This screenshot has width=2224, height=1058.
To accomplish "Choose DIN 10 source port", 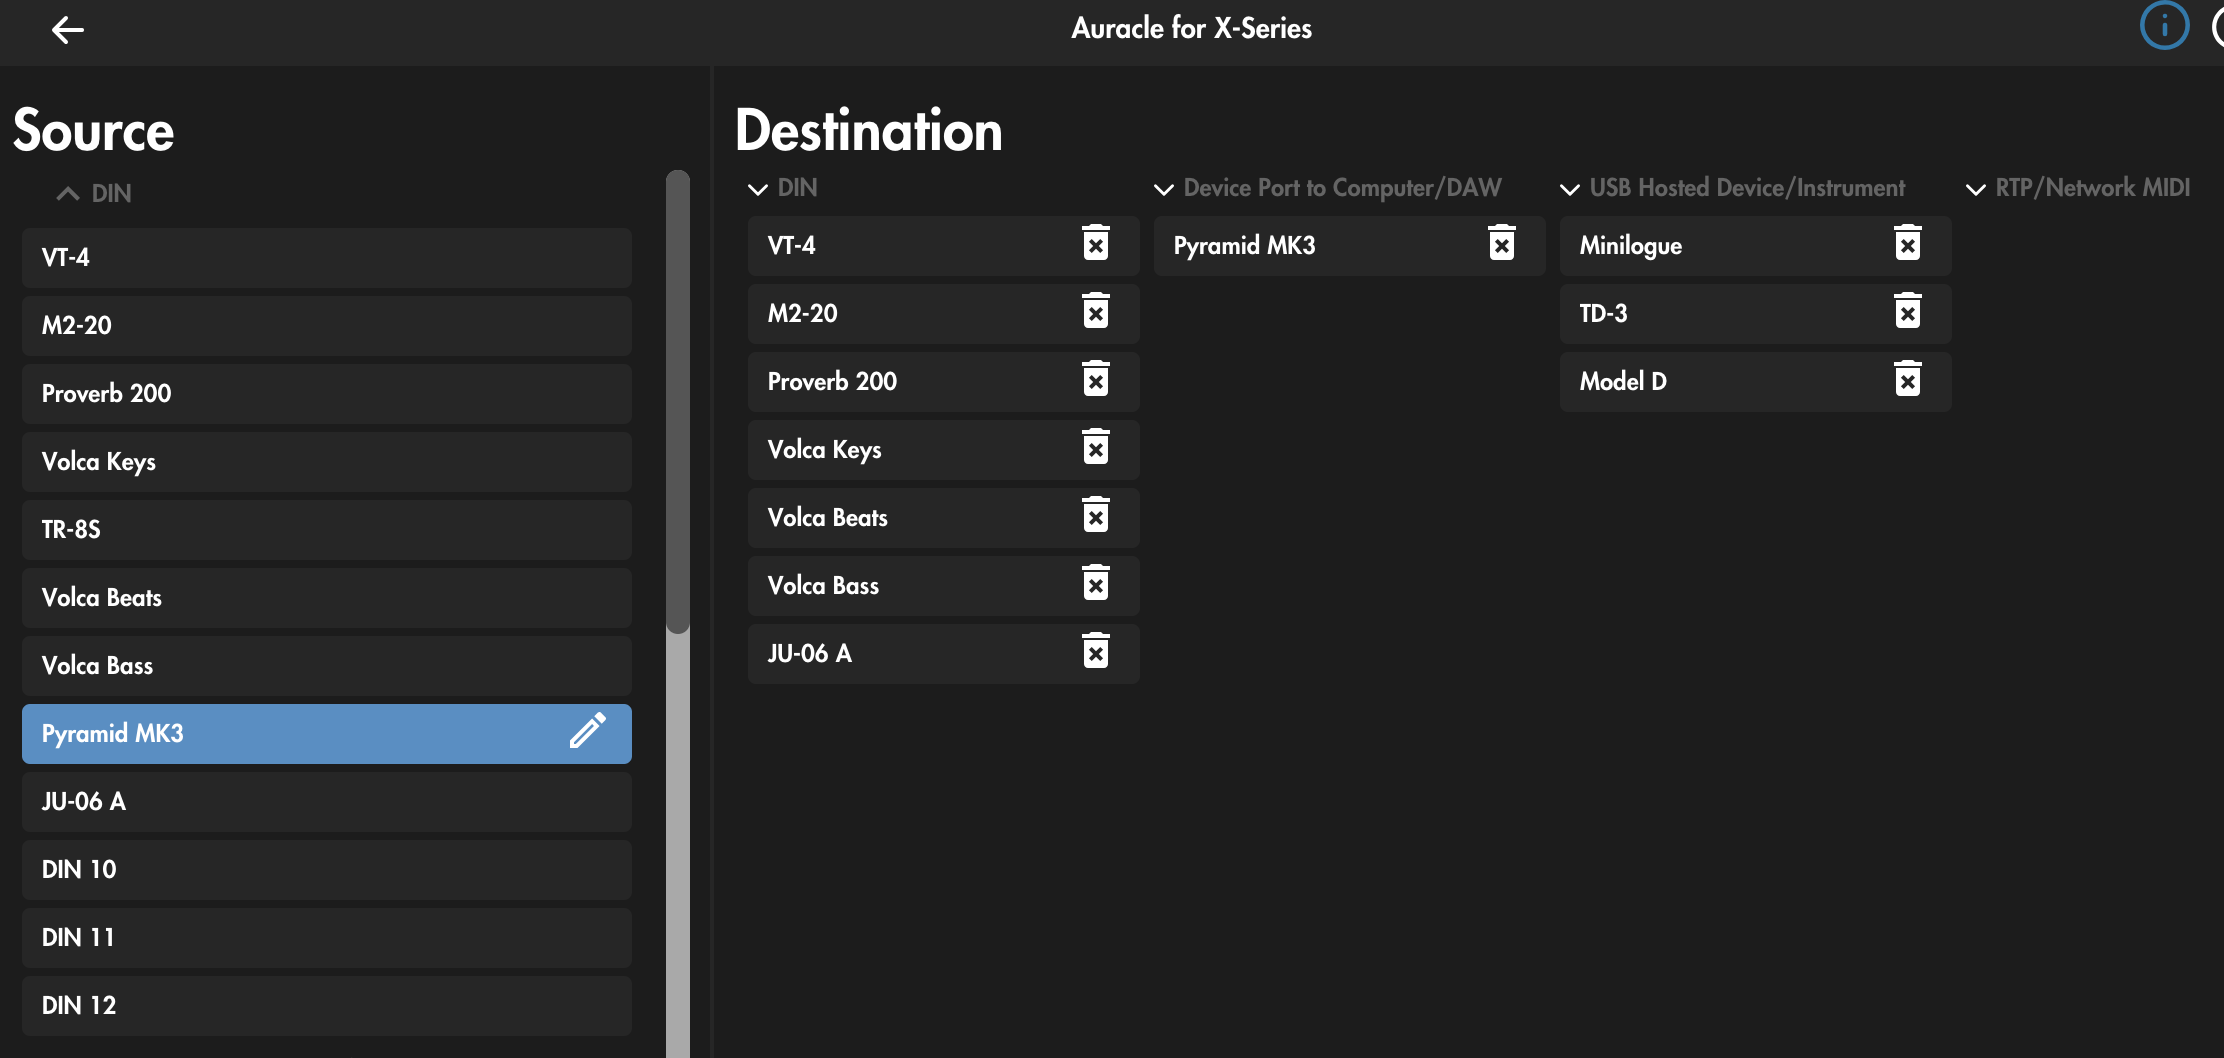I will (327, 870).
